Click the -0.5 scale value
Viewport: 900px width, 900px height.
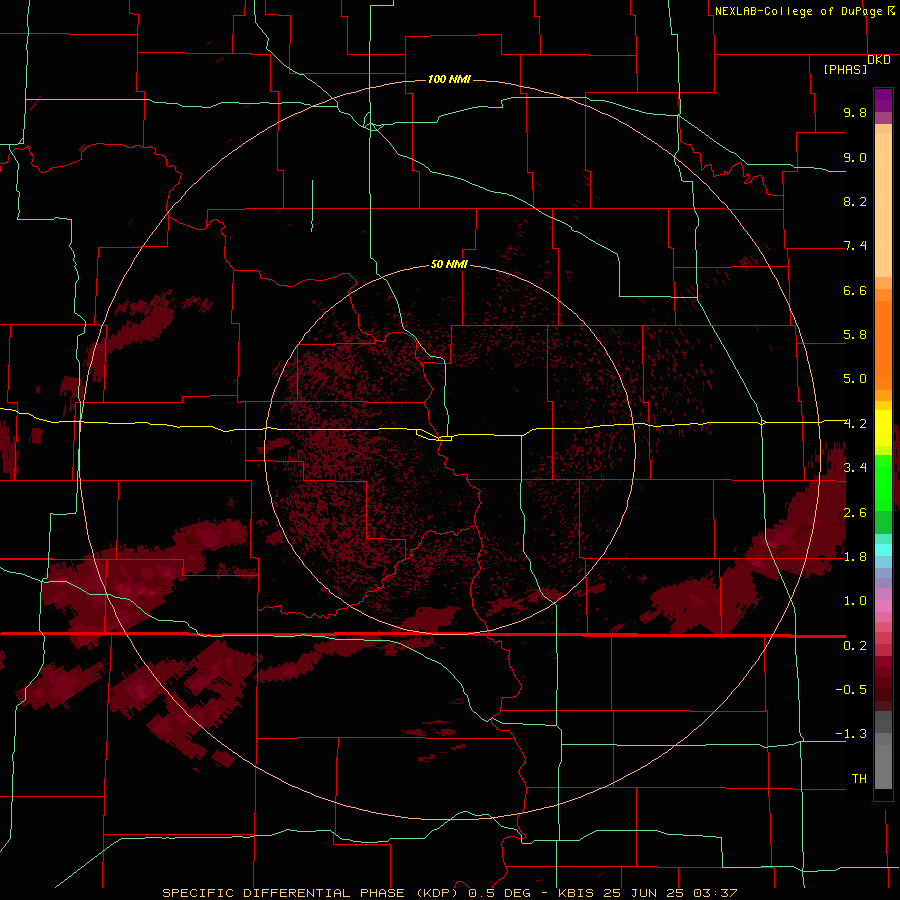click(x=851, y=690)
